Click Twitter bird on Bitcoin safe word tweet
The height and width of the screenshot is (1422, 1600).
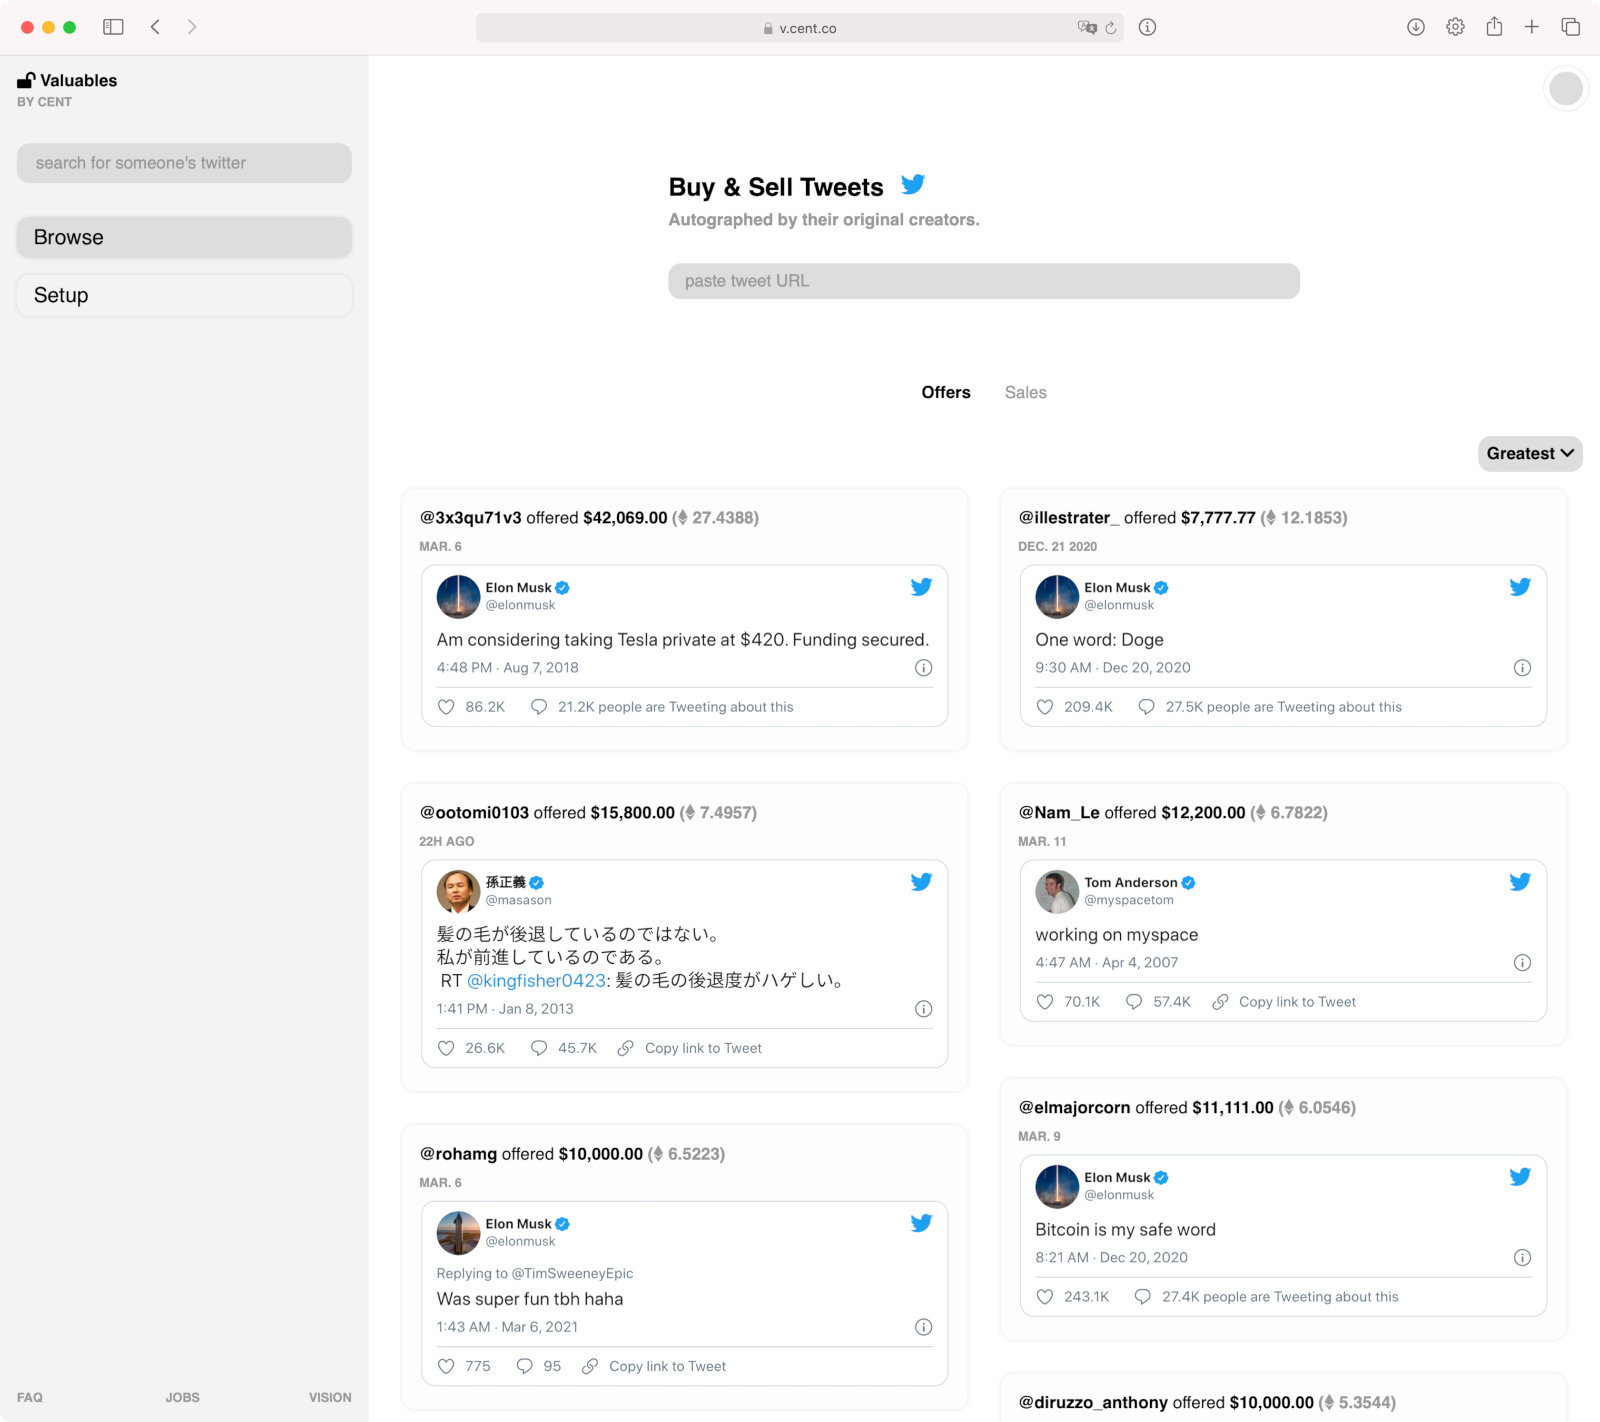coord(1520,1177)
